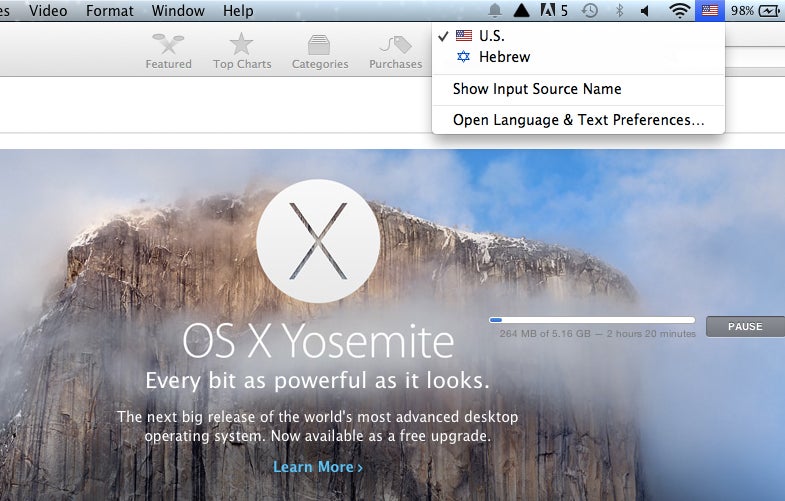Viewport: 785px width, 501px height.
Task: Open the Featured section in App Store
Action: pyautogui.click(x=169, y=51)
